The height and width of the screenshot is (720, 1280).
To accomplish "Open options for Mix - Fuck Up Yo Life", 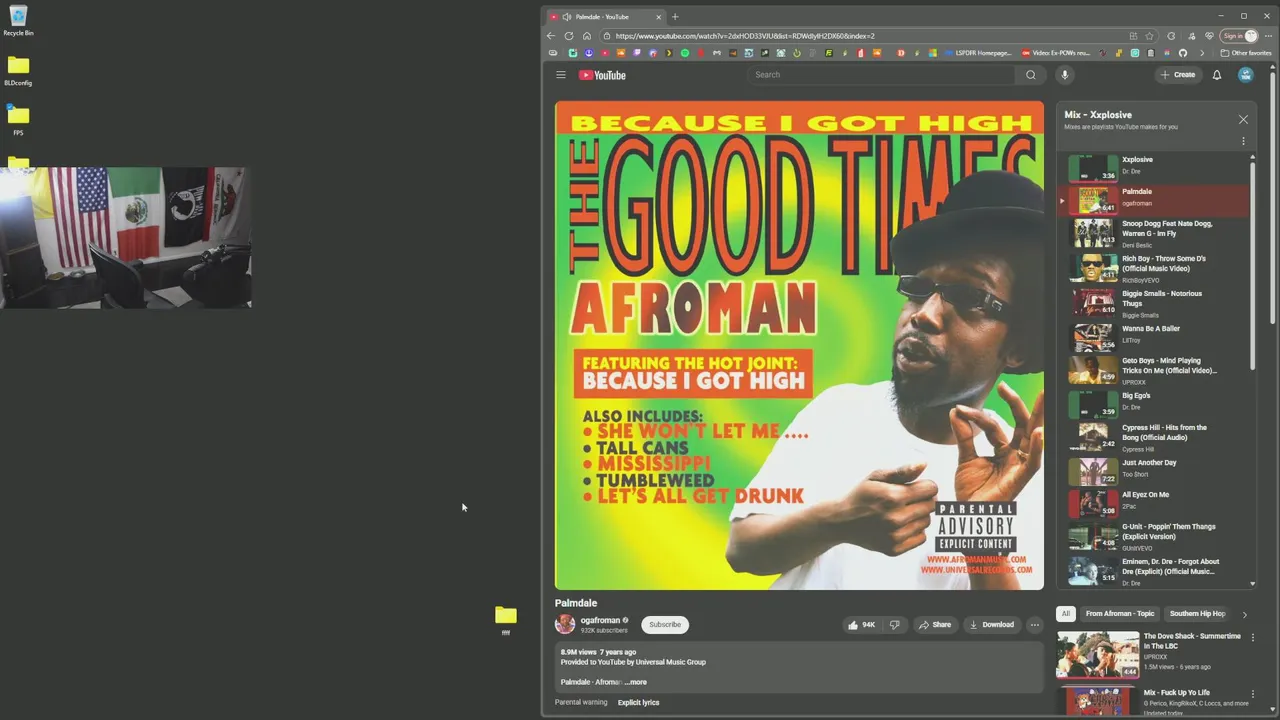I will click(1253, 694).
